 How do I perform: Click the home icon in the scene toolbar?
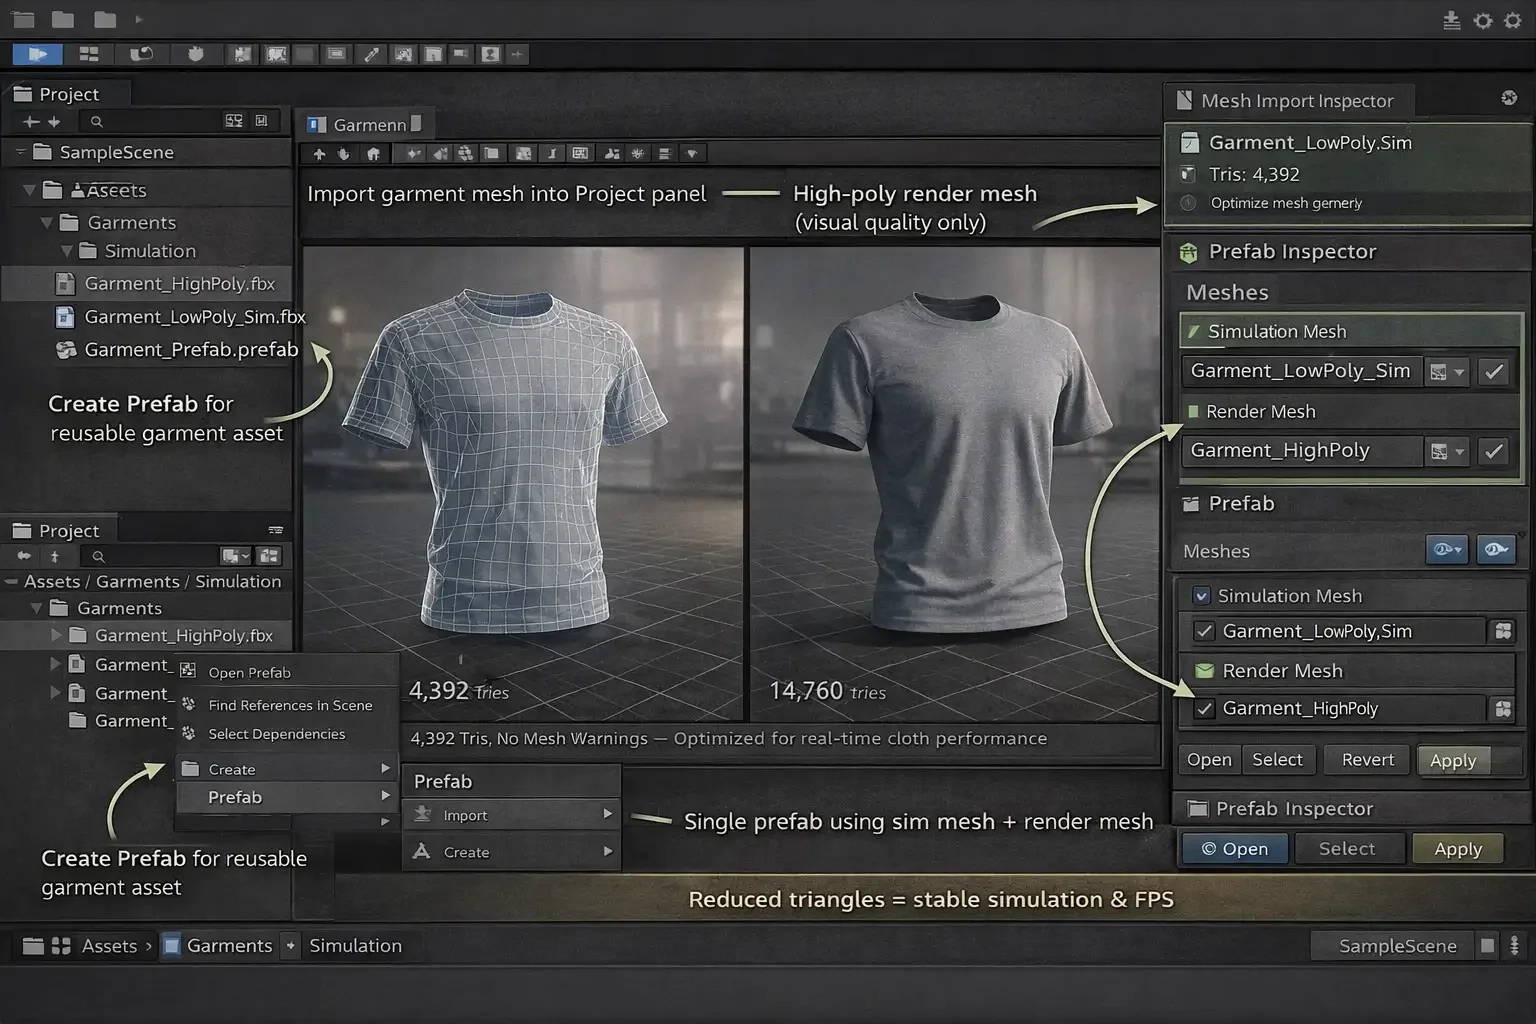click(x=373, y=153)
